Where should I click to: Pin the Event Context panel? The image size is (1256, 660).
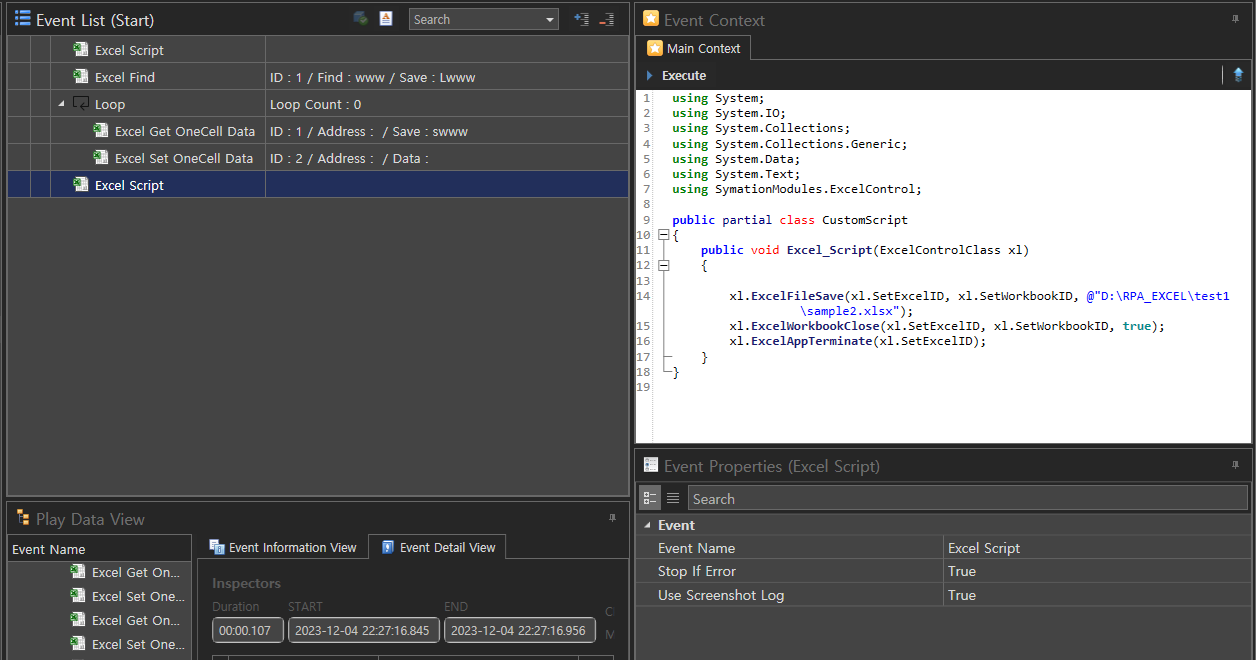click(1234, 19)
